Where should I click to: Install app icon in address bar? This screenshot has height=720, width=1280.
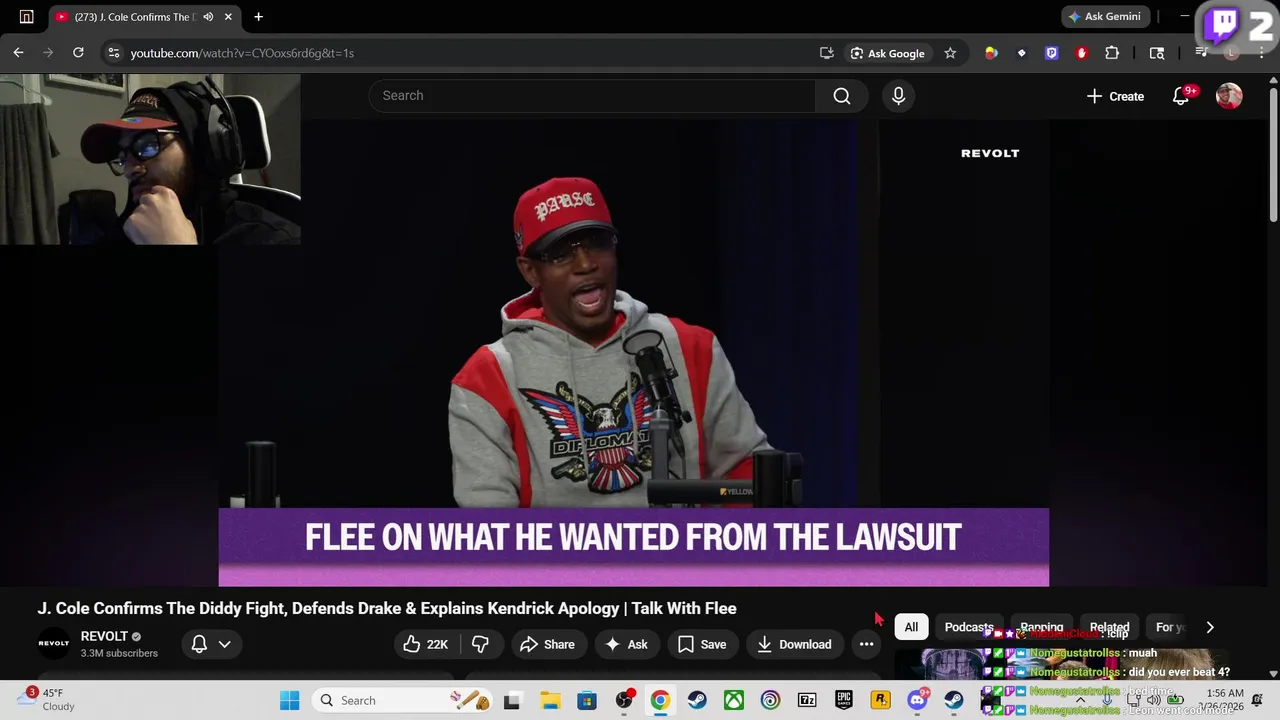(x=827, y=53)
